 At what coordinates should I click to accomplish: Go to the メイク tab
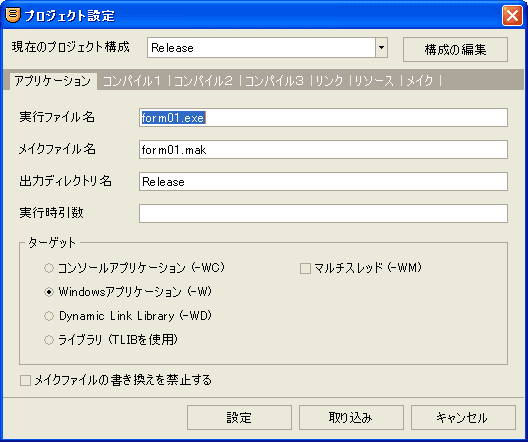coord(420,81)
